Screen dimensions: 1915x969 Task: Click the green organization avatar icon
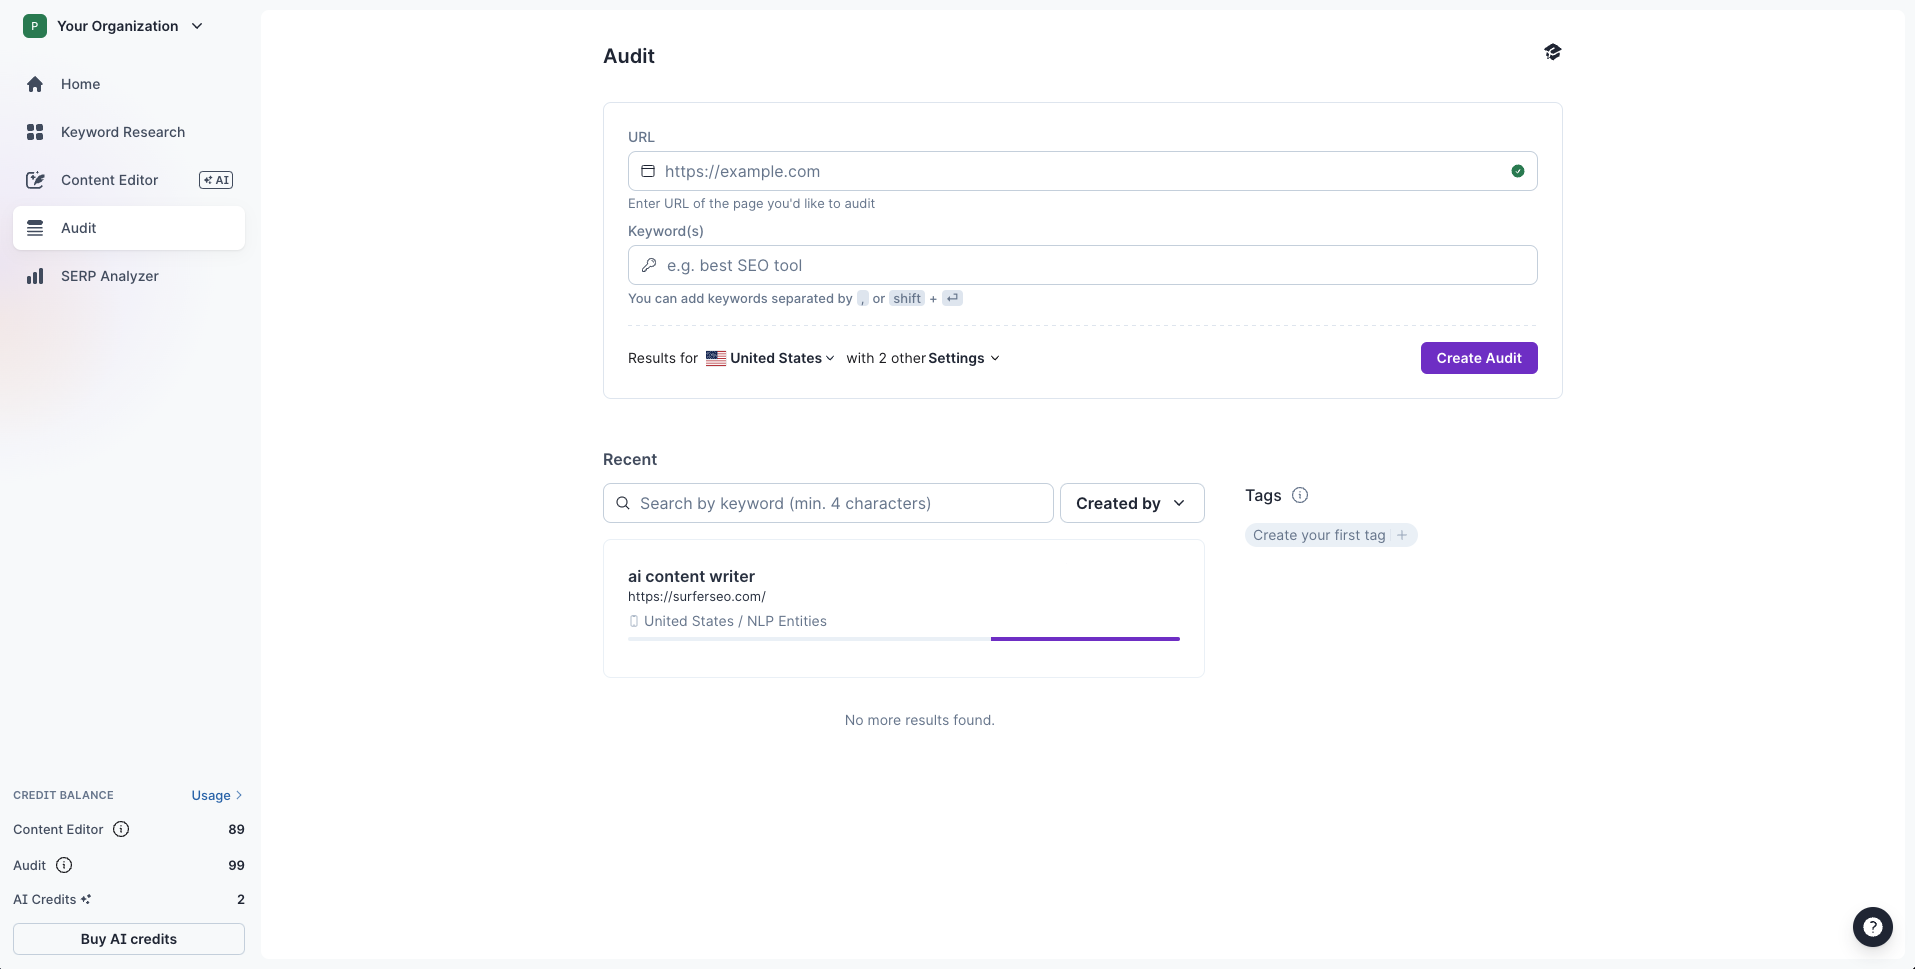(35, 26)
